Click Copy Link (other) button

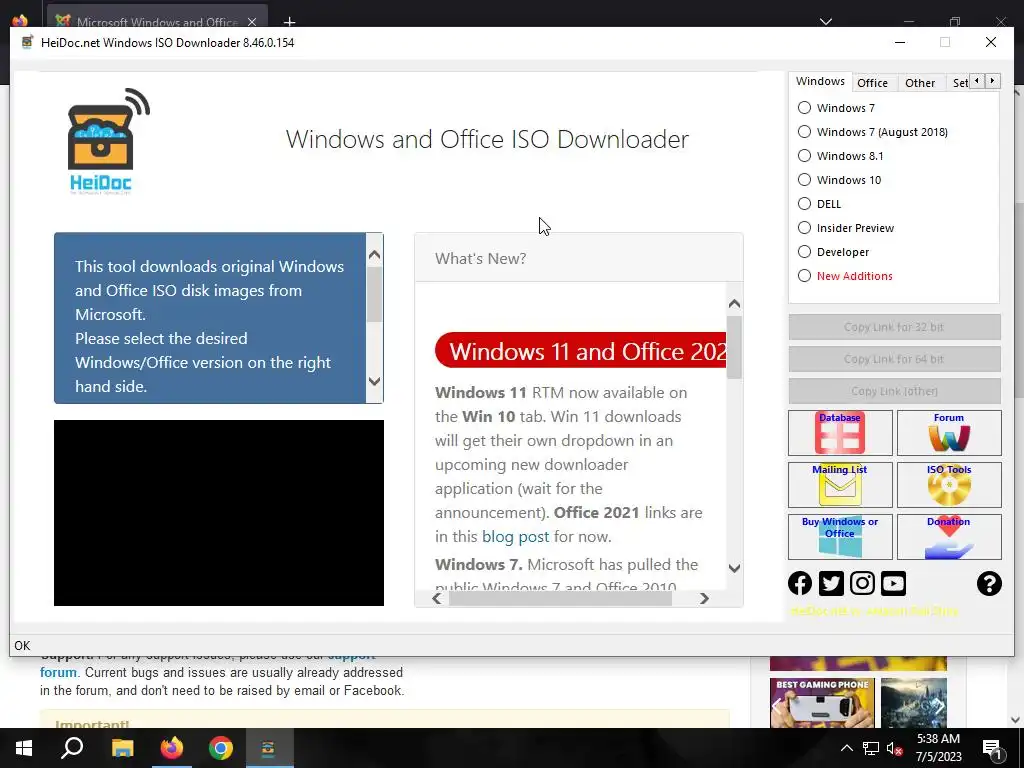pyautogui.click(x=894, y=391)
